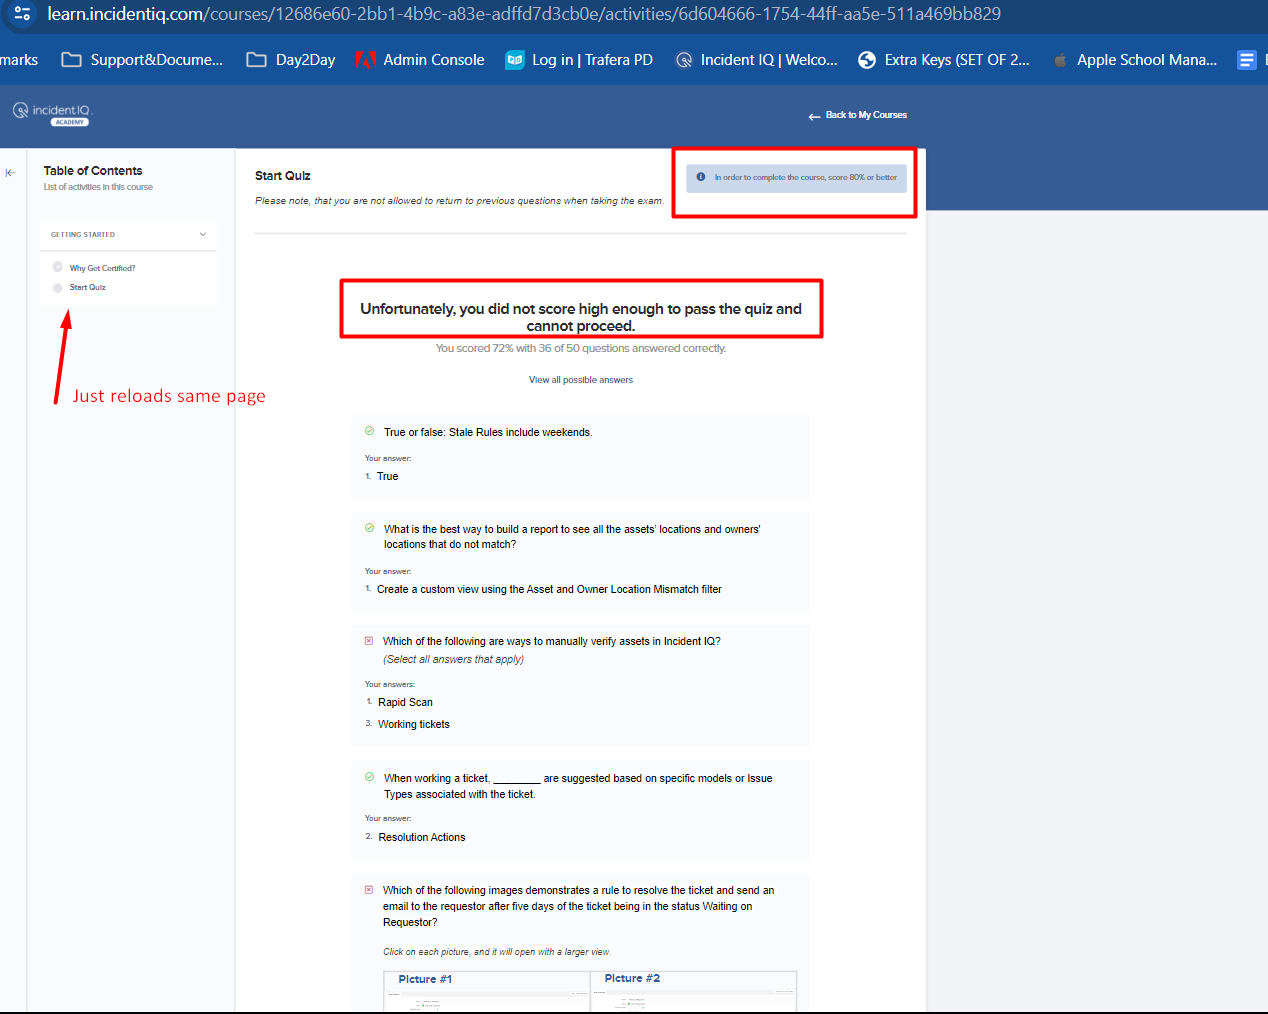Click the 80% or better score notice
Screen dimensions: 1268x1014
(x=796, y=178)
